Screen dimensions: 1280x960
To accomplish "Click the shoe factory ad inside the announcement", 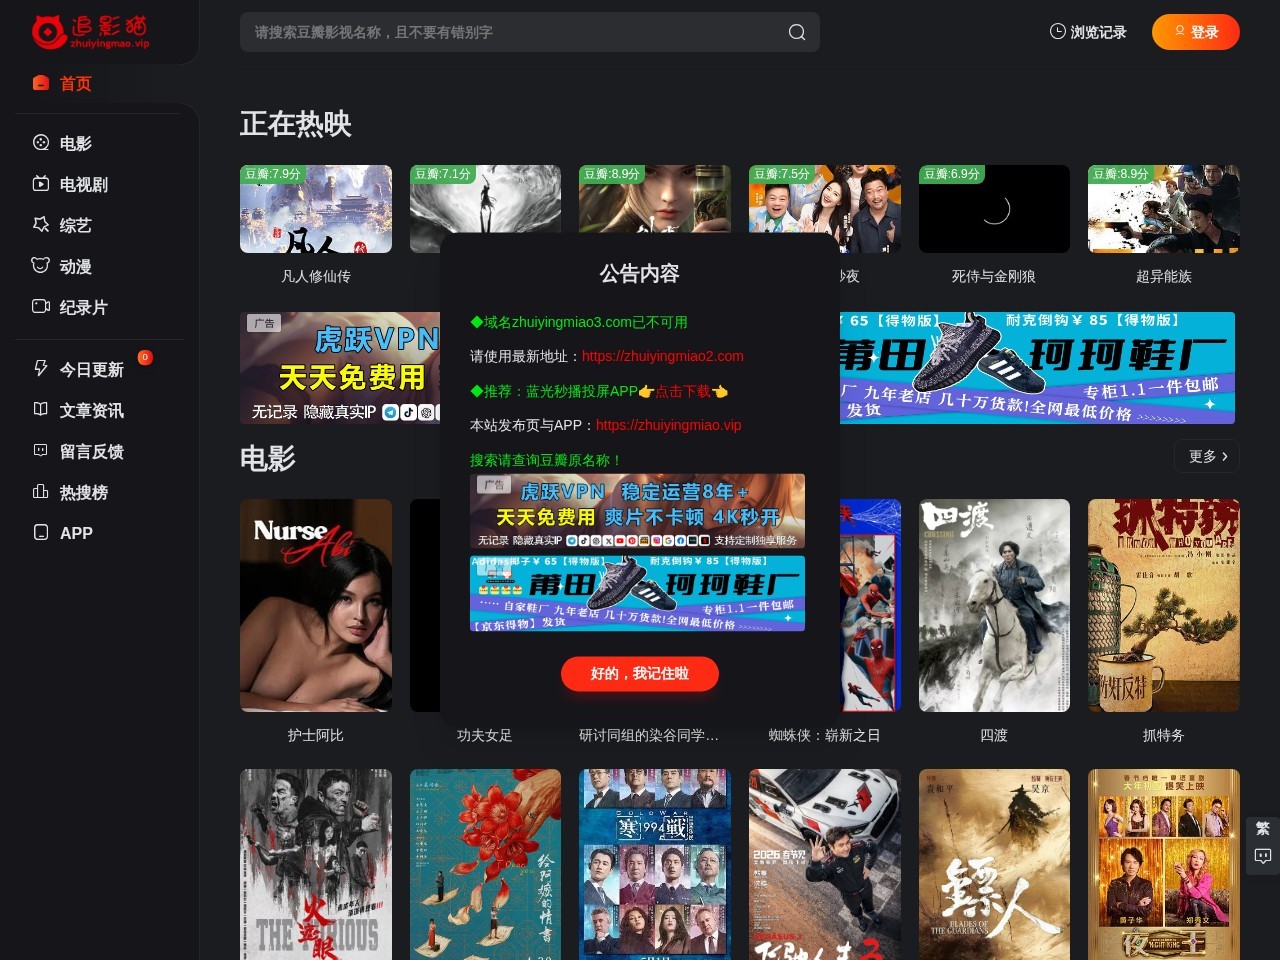I will [637, 593].
